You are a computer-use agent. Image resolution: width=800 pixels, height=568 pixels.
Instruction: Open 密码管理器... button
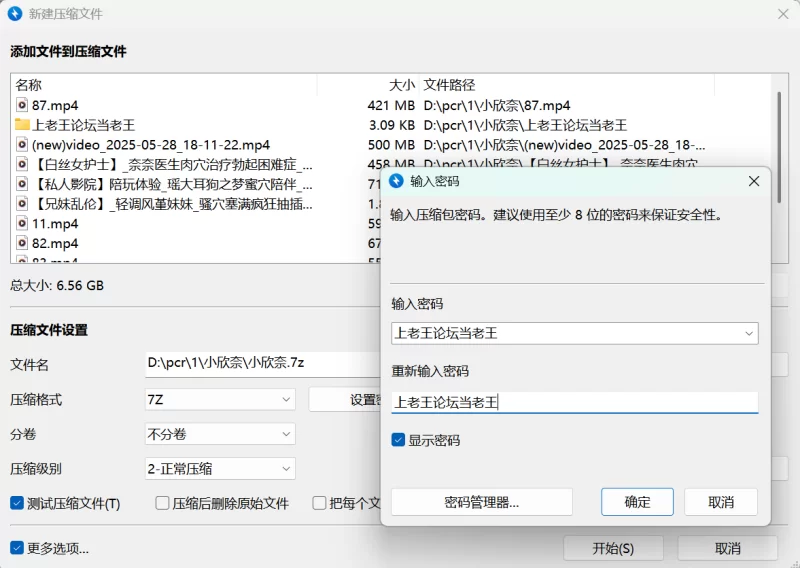point(481,502)
